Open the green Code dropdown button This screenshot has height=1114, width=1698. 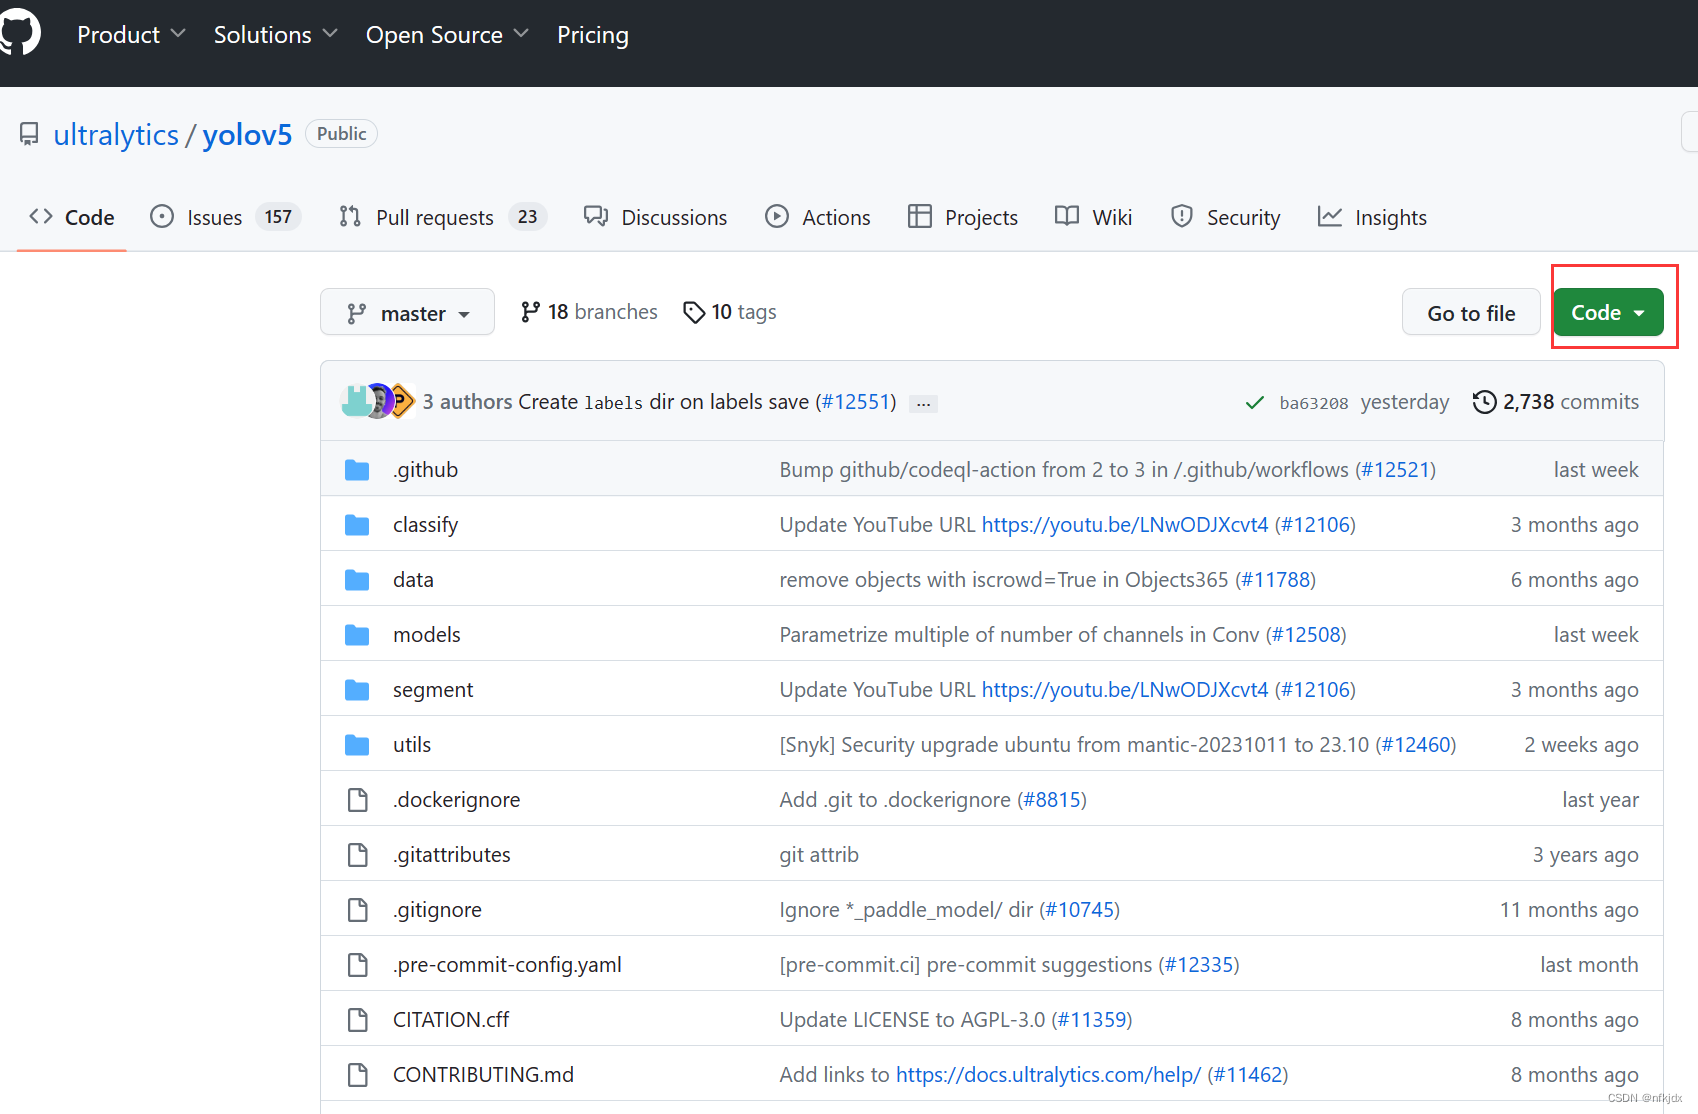point(1608,313)
